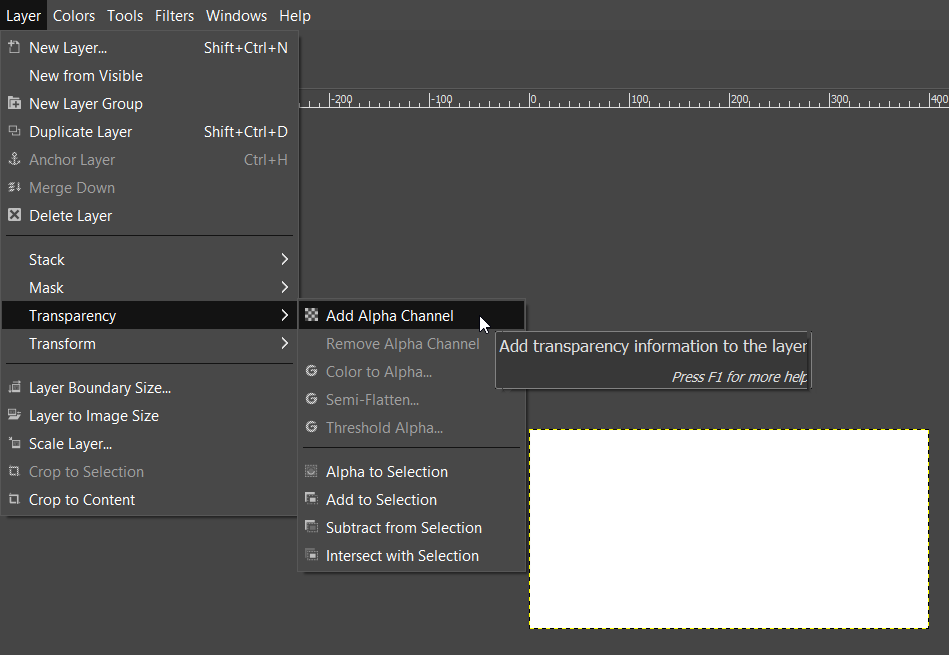Click the New Layer Group icon
949x655 pixels.
click(x=15, y=103)
